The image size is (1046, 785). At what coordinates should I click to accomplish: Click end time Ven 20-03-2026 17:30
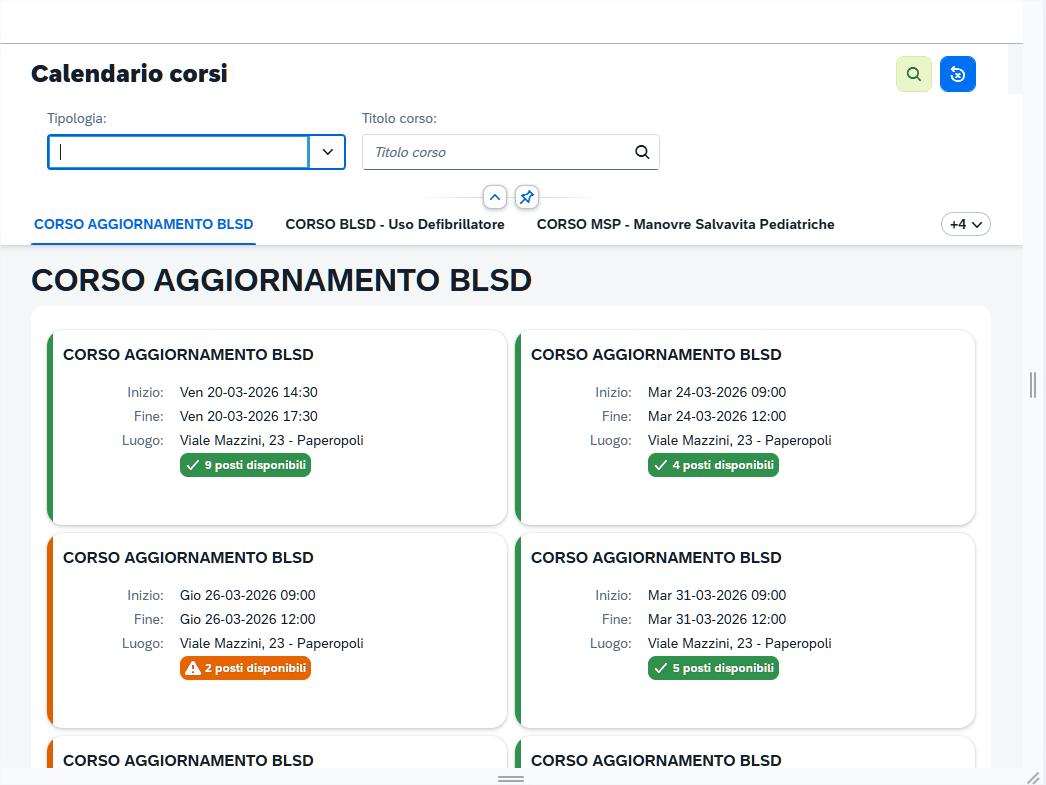249,416
